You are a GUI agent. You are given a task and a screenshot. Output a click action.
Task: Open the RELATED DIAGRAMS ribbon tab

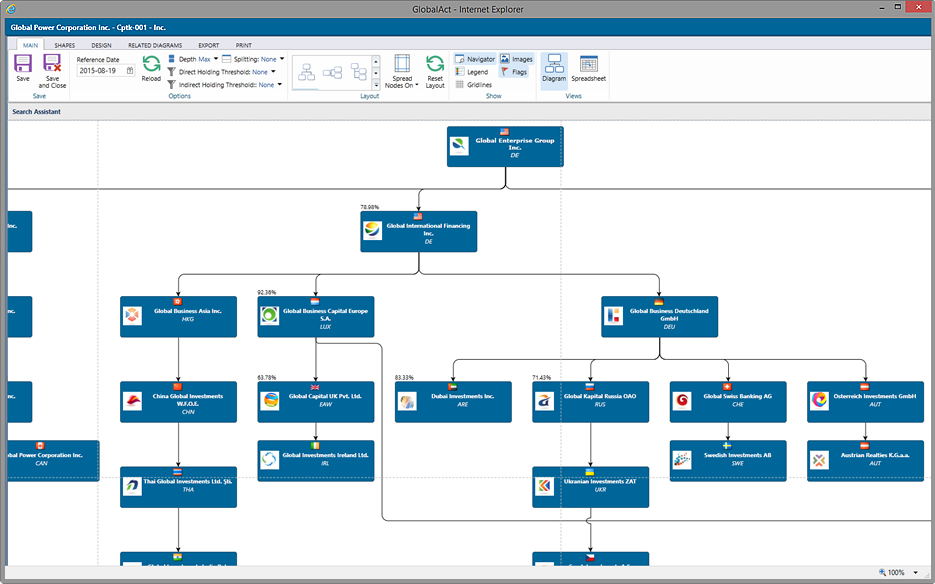(x=155, y=45)
